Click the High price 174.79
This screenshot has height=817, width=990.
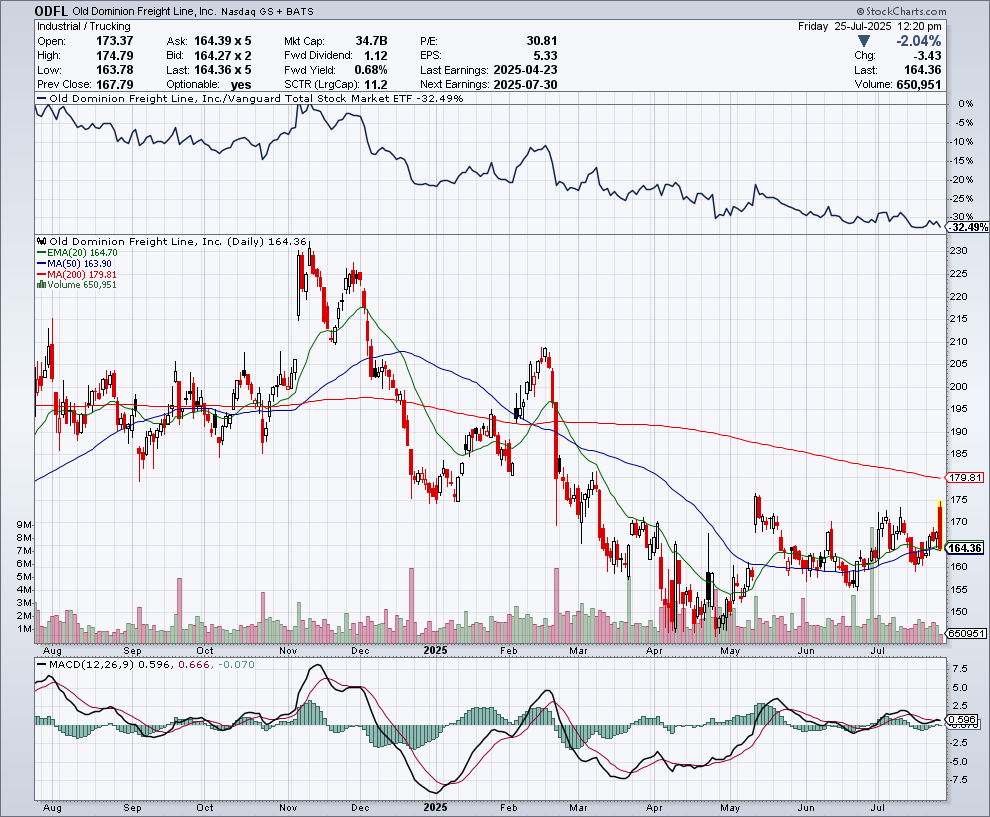pyautogui.click(x=114, y=56)
